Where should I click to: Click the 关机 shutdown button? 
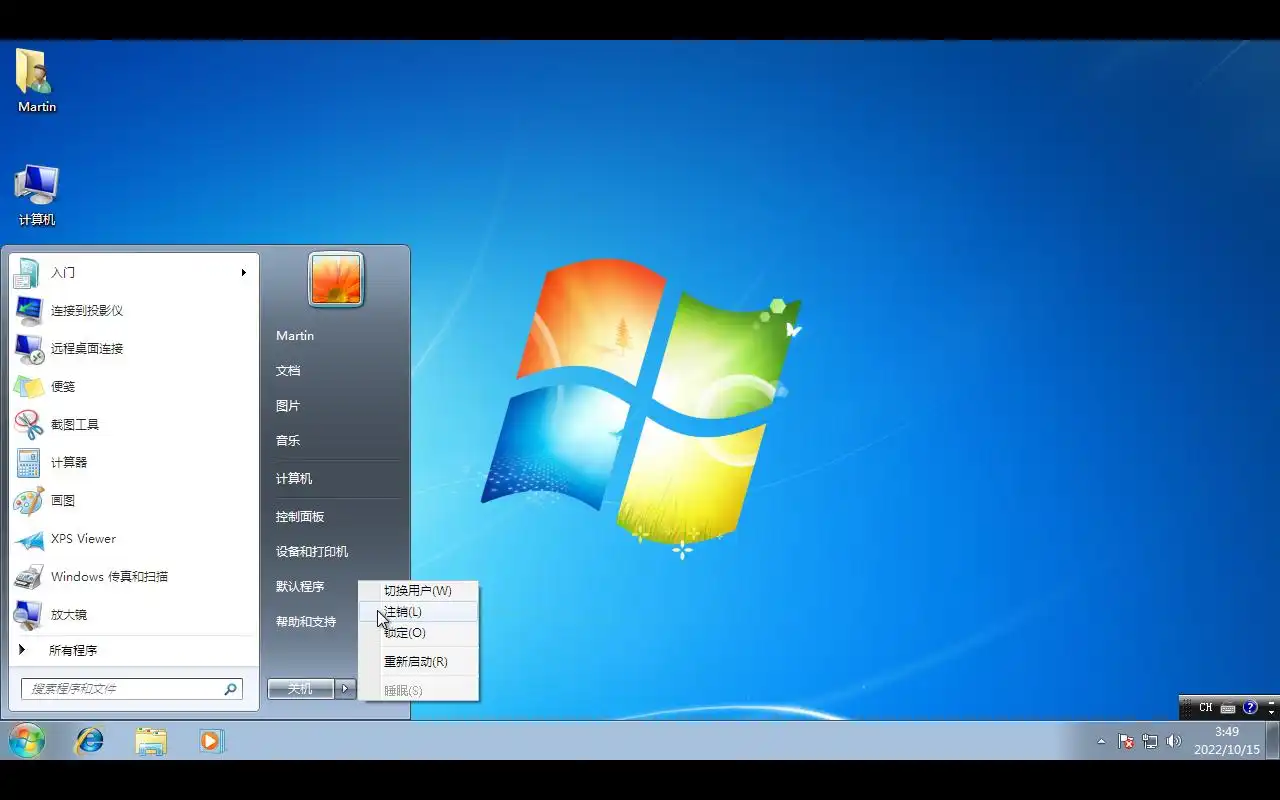coord(300,689)
